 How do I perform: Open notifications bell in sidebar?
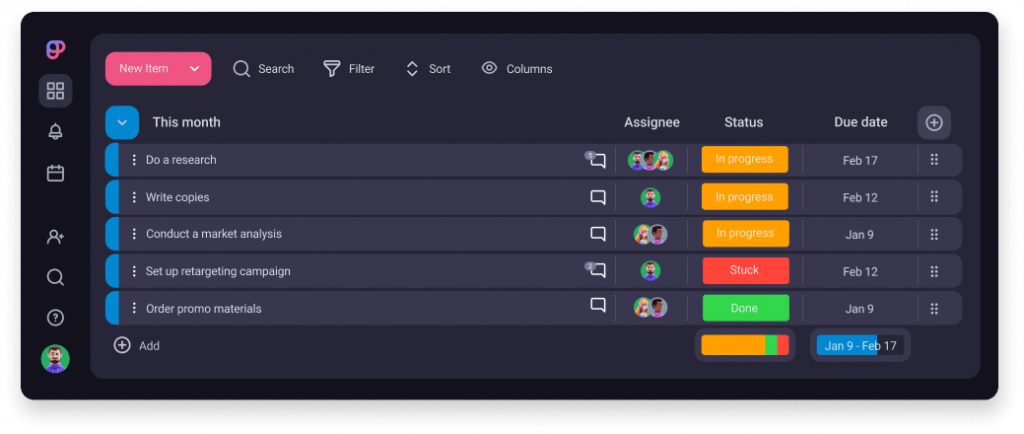click(x=55, y=132)
